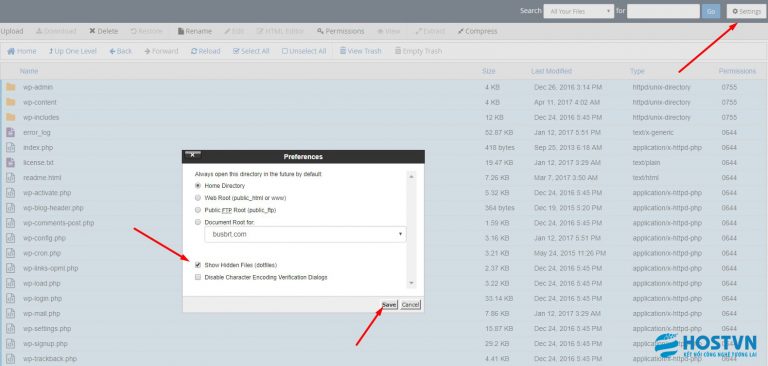This screenshot has width=768, height=366.
Task: Reload the file list
Action: [x=205, y=51]
